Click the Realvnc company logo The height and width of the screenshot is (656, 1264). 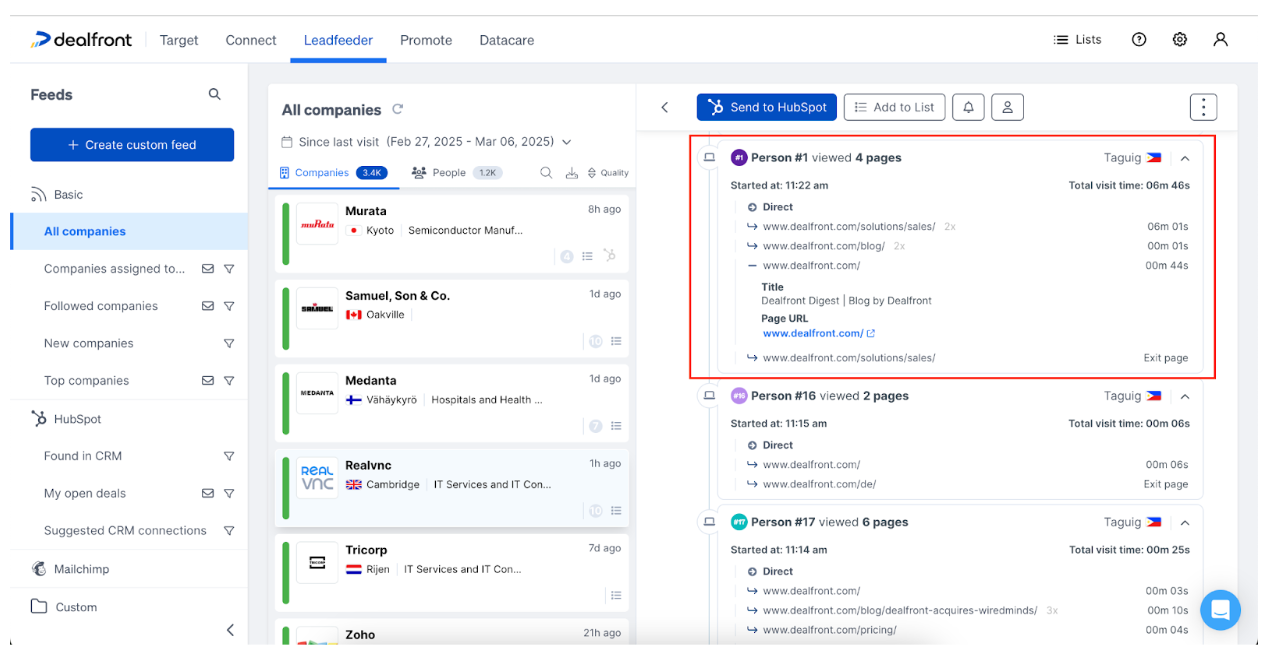click(317, 478)
